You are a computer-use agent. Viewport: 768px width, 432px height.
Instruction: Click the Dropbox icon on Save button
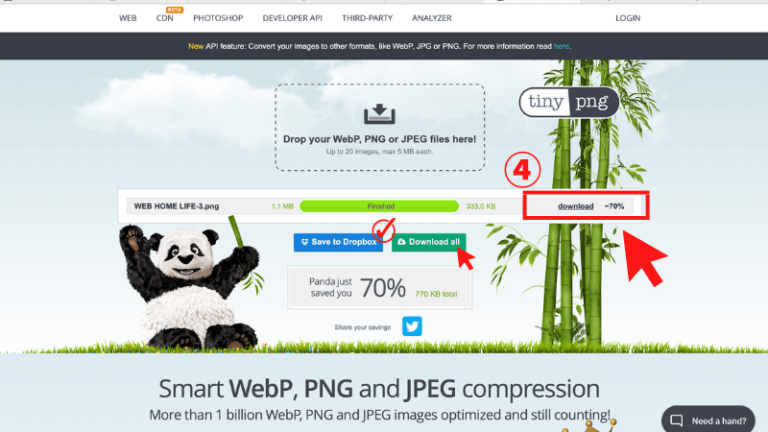(x=305, y=242)
